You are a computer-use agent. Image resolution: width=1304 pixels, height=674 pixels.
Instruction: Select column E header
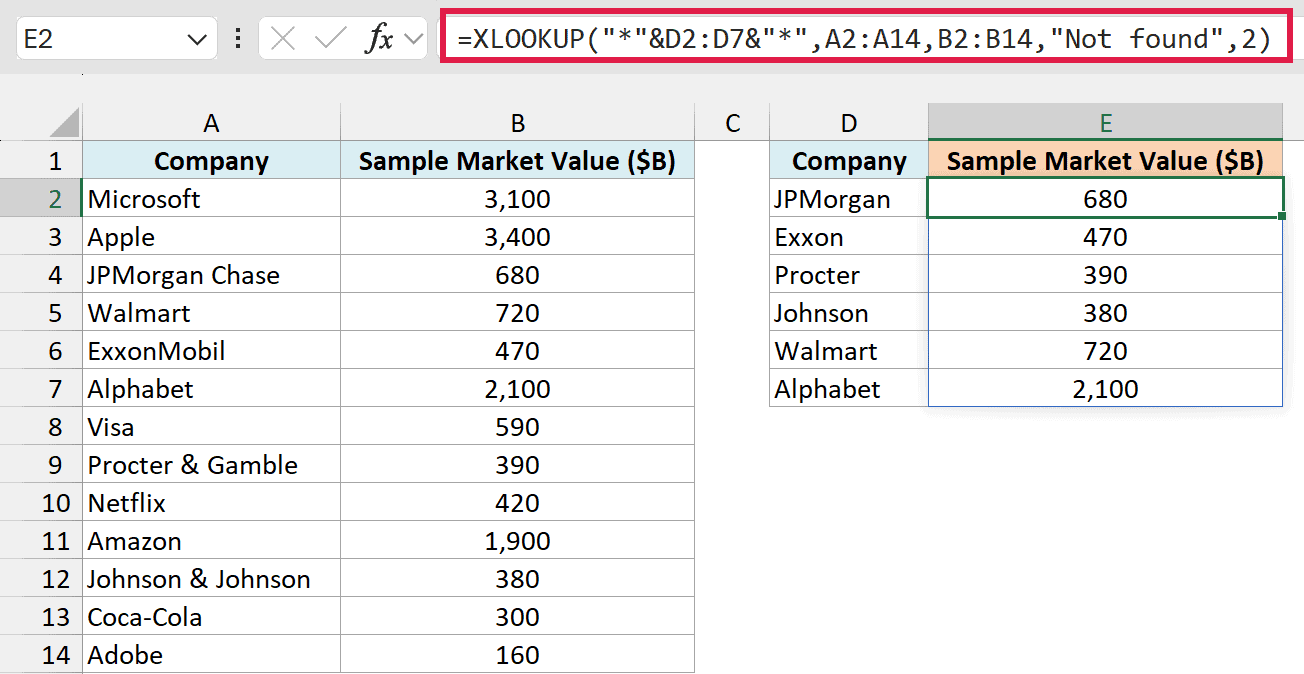[x=1105, y=123]
